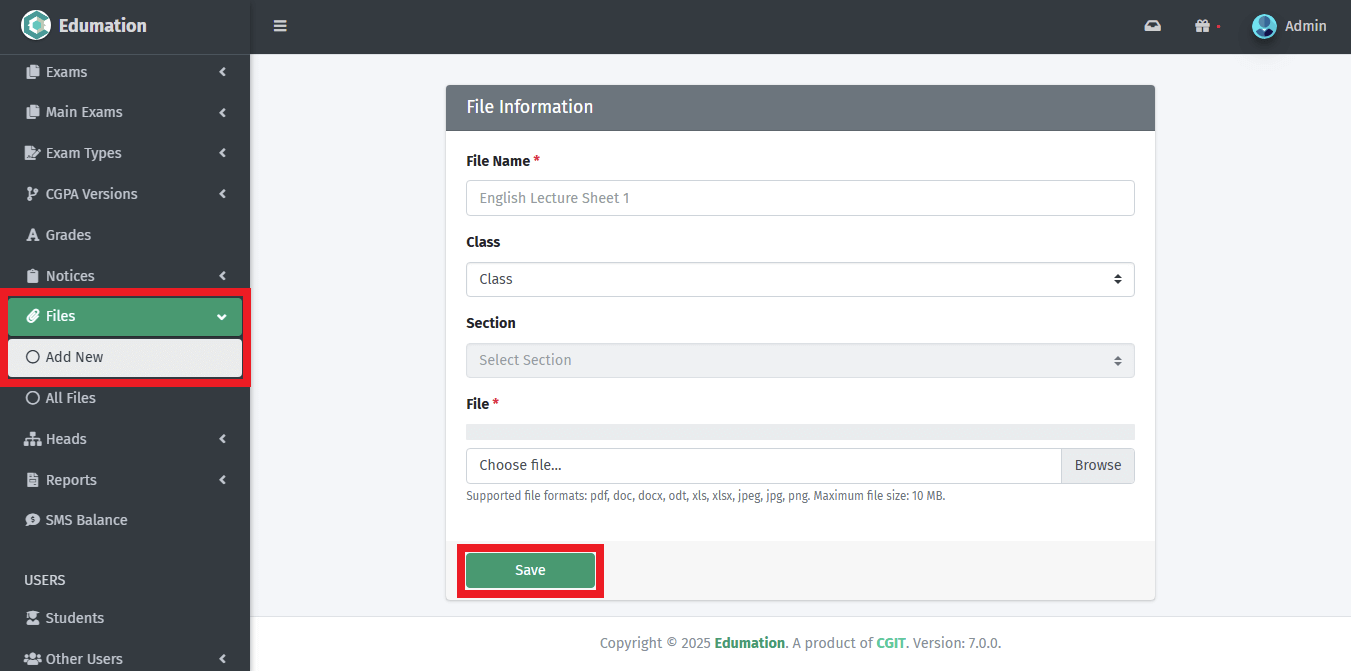This screenshot has height=671, width=1351.
Task: Expand the Notices chevron
Action: [222, 276]
